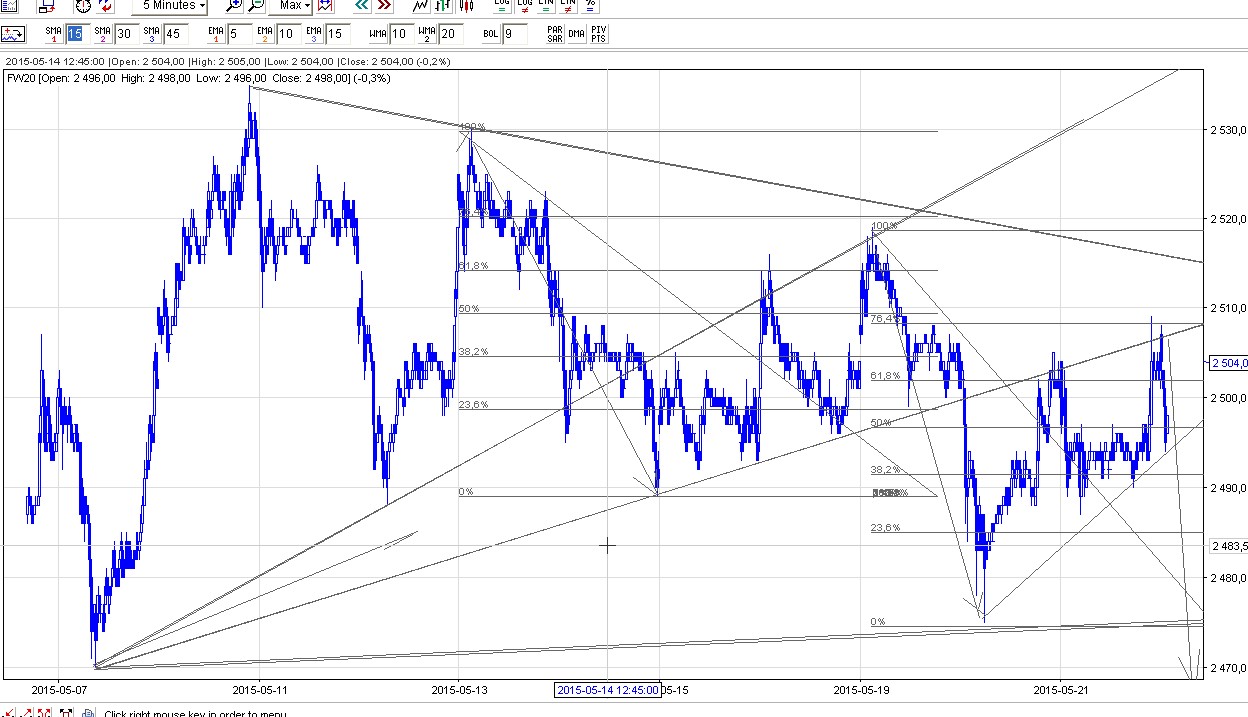Edit EMA 1 period field showing 5
Image resolution: width=1248 pixels, height=717 pixels.
[239, 34]
